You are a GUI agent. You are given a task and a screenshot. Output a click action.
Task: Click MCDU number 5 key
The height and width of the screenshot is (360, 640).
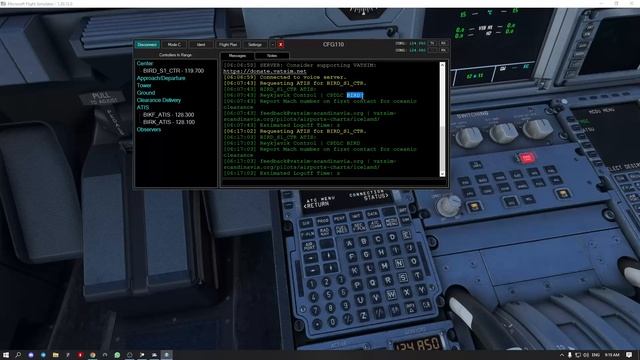[x=328, y=295]
